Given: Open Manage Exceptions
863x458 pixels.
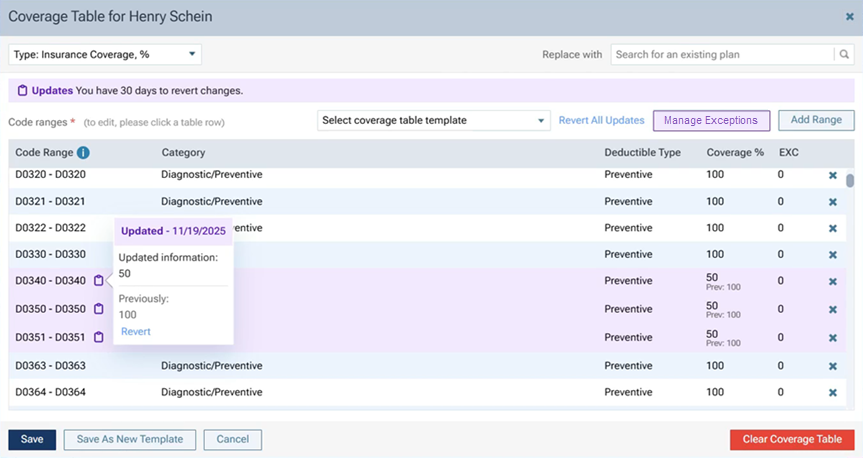Looking at the screenshot, I should 711,121.
